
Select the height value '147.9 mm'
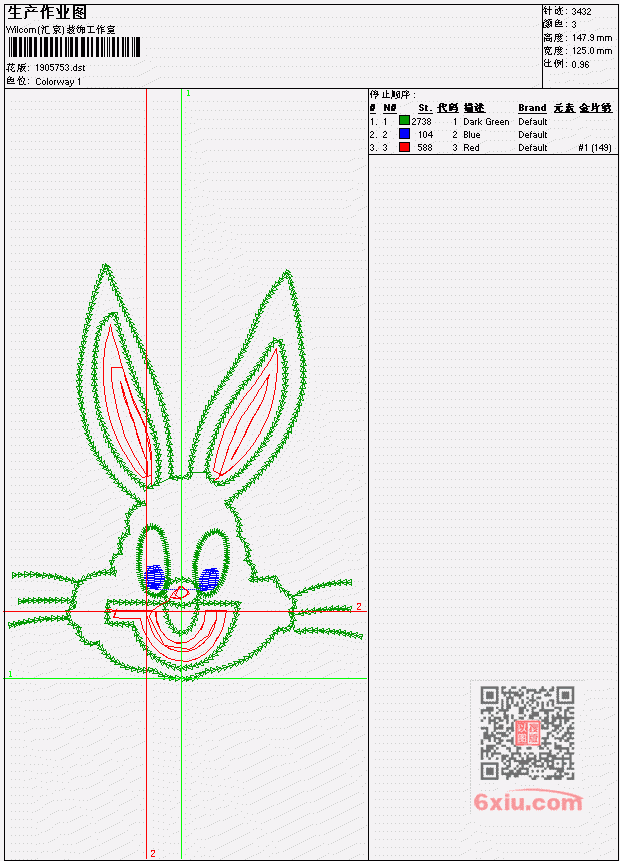(x=592, y=38)
